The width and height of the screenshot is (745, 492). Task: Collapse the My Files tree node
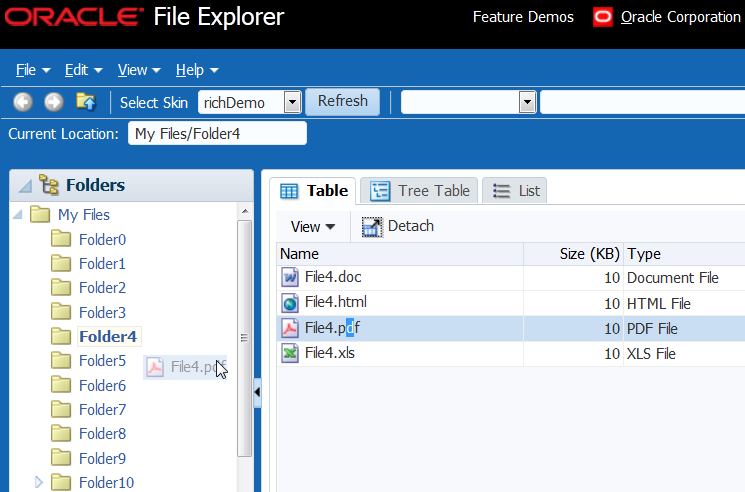pos(18,215)
